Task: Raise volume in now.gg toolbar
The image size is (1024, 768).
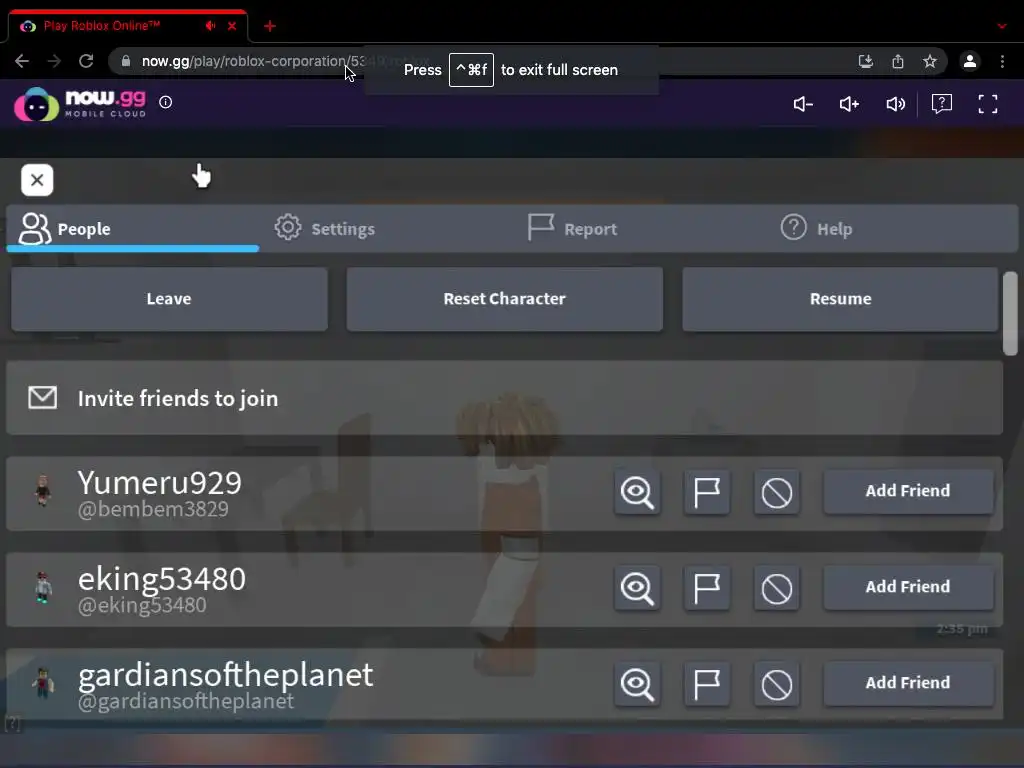Action: point(849,104)
